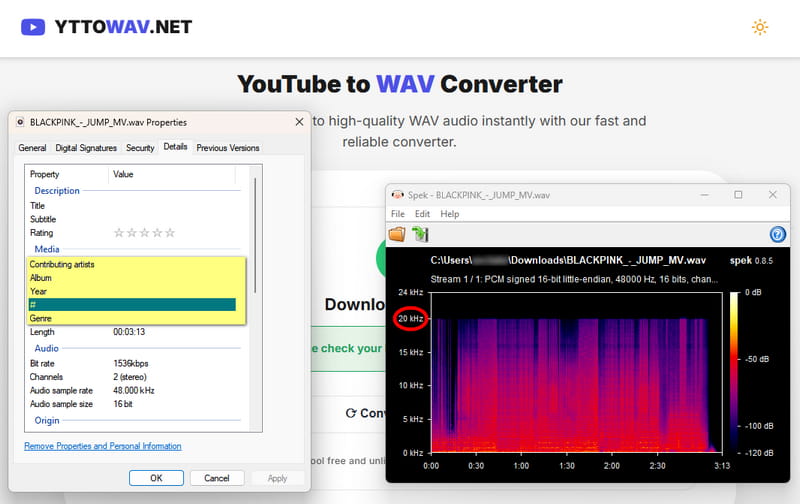The width and height of the screenshot is (800, 504).
Task: Toggle the sun light-mode theme icon
Action: point(760,27)
